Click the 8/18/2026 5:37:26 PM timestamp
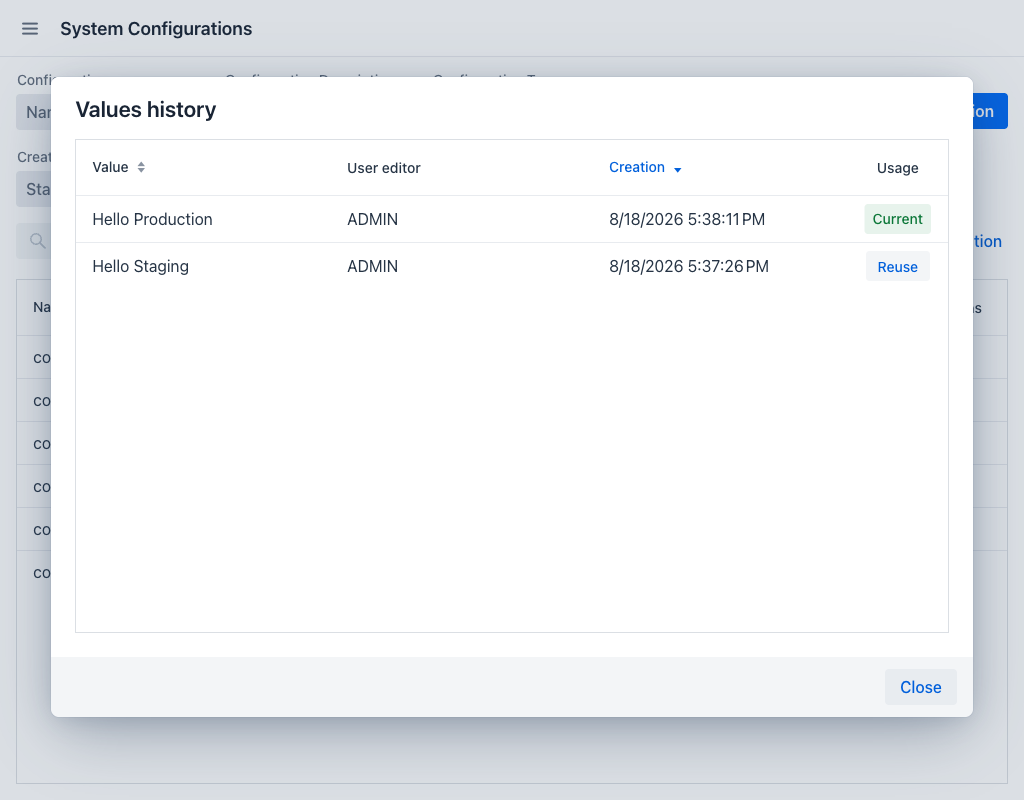Viewport: 1024px width, 800px height. (689, 266)
